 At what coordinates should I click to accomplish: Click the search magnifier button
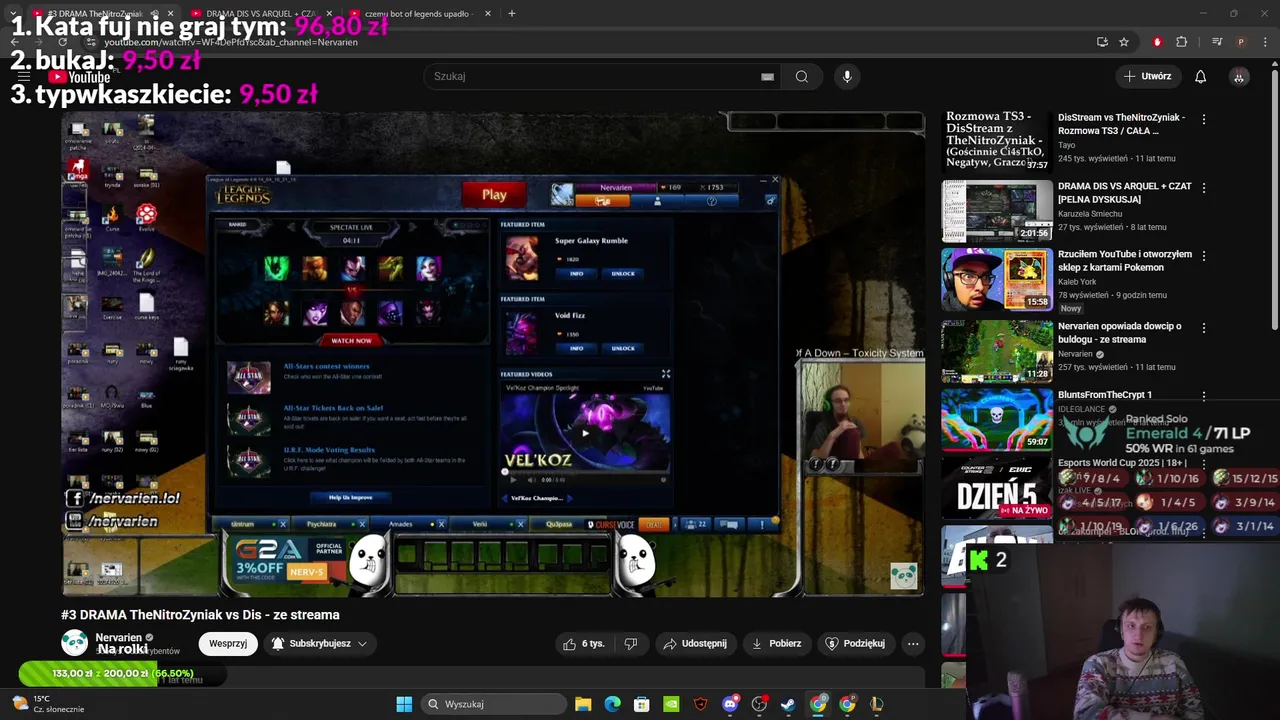tap(801, 76)
